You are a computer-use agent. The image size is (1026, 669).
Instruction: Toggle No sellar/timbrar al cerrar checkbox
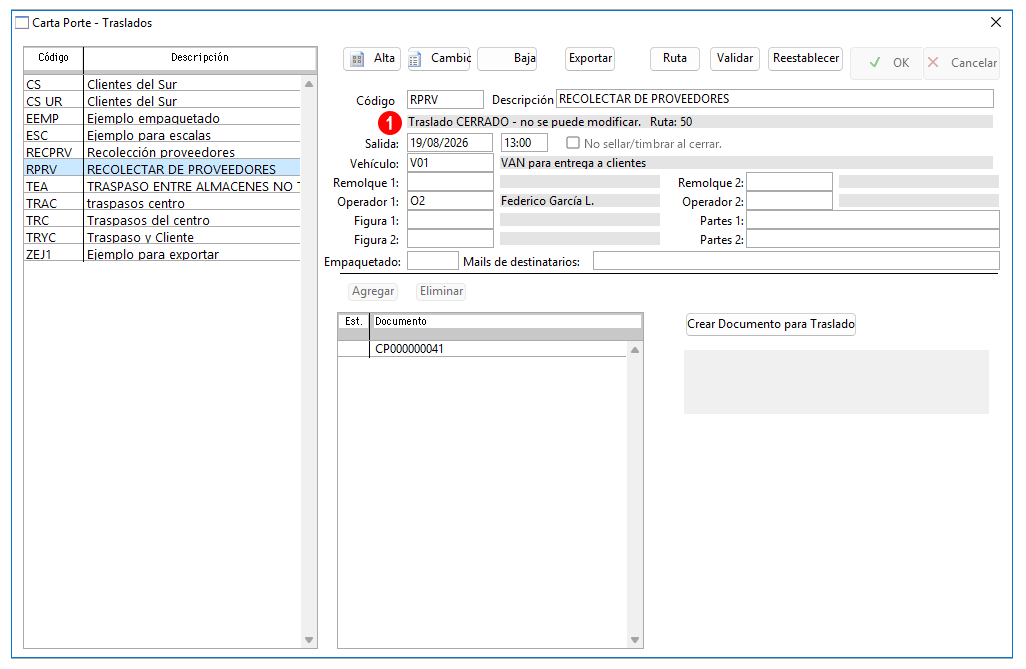pos(573,143)
